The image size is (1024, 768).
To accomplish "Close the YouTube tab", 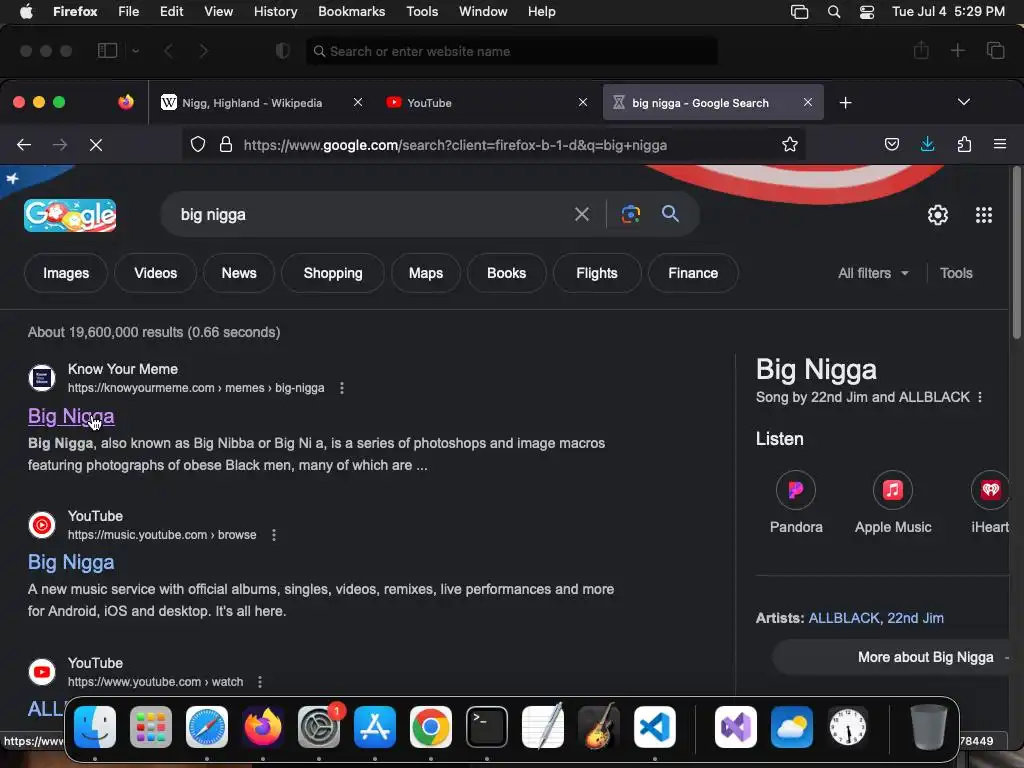I will tap(583, 103).
